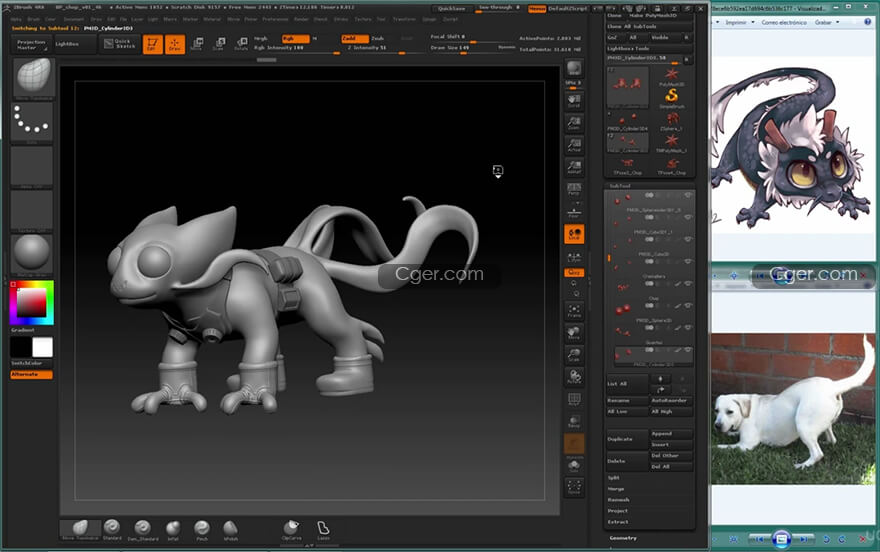The width and height of the screenshot is (880, 552).
Task: Open the Correo electrónico menu item
Action: (782, 21)
